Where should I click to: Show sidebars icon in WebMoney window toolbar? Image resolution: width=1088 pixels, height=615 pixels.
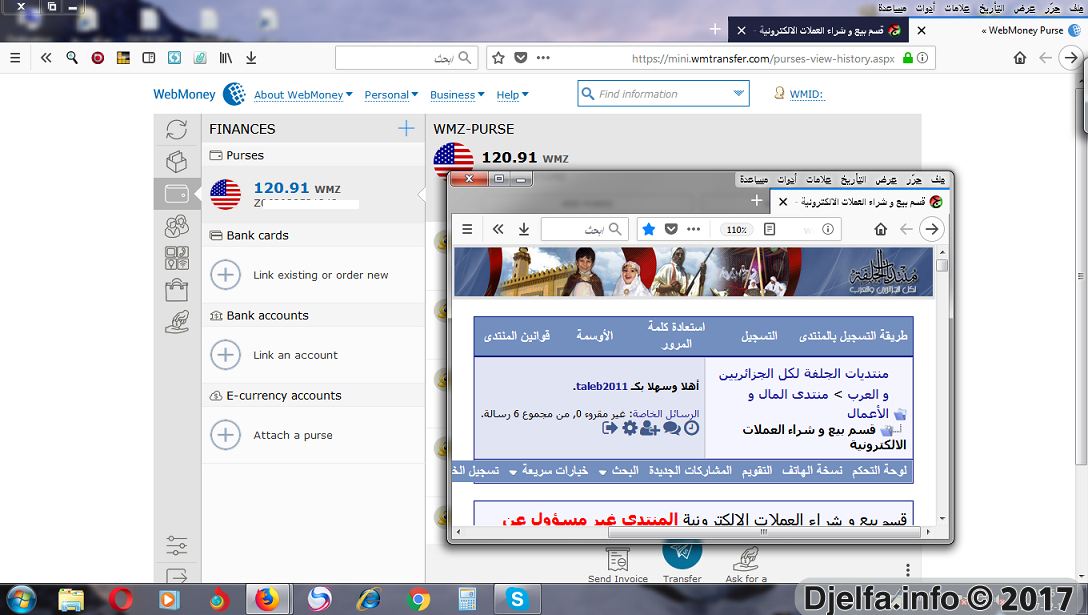tap(148, 58)
